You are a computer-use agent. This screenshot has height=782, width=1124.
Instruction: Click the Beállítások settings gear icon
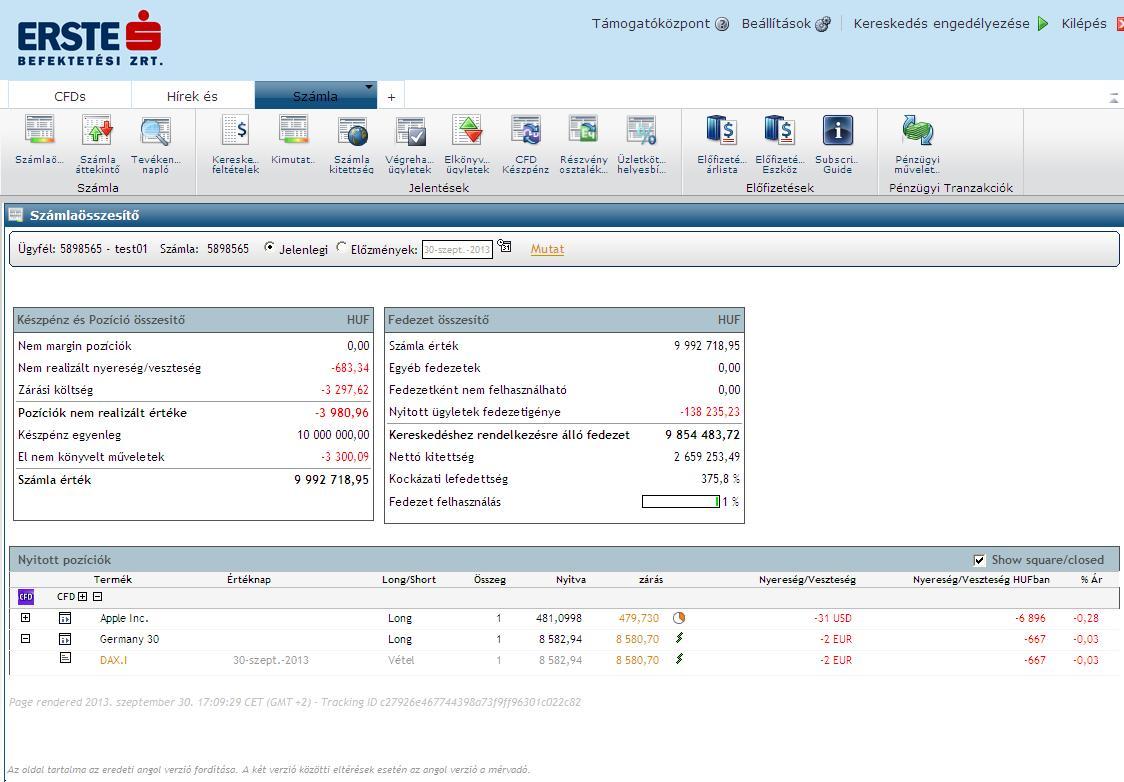click(824, 24)
